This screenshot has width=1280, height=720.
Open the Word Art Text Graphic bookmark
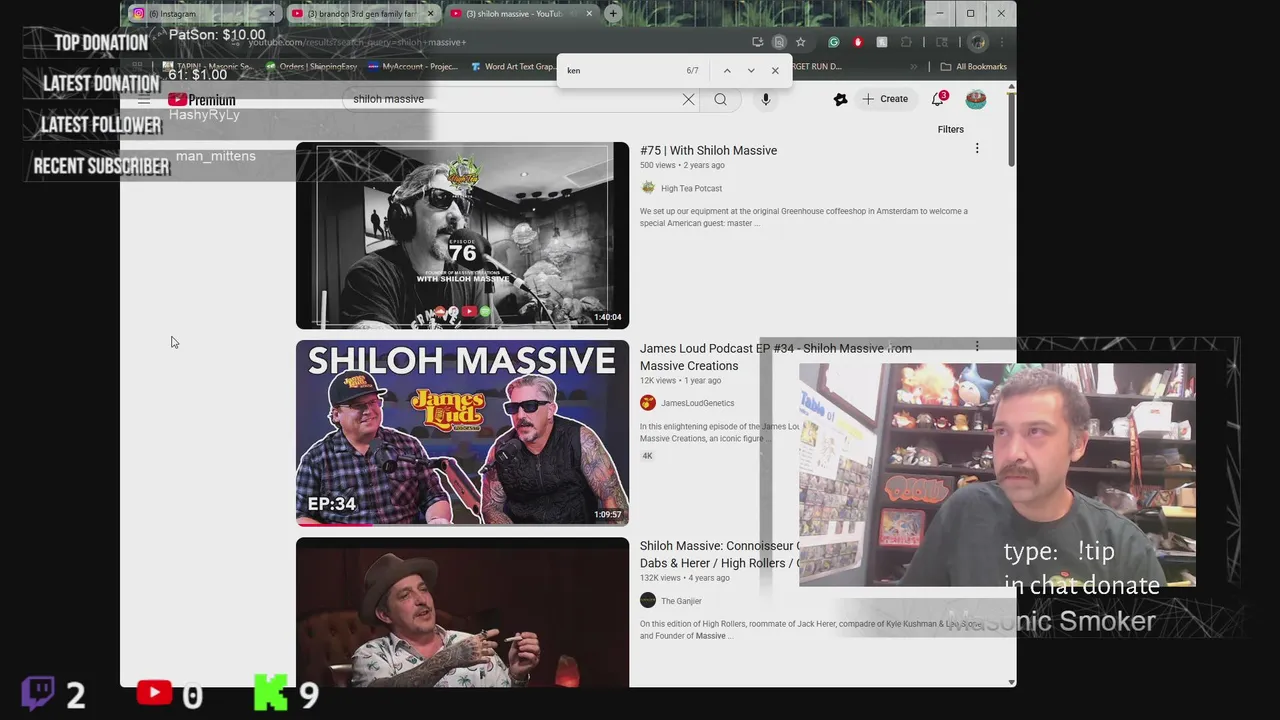[x=513, y=67]
